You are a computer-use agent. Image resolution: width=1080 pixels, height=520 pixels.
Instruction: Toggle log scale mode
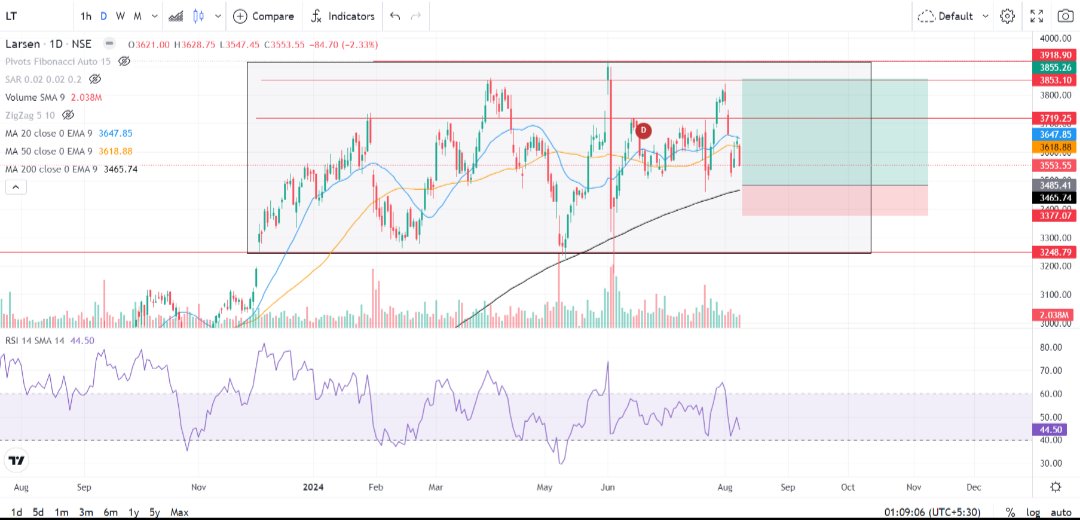click(1032, 512)
